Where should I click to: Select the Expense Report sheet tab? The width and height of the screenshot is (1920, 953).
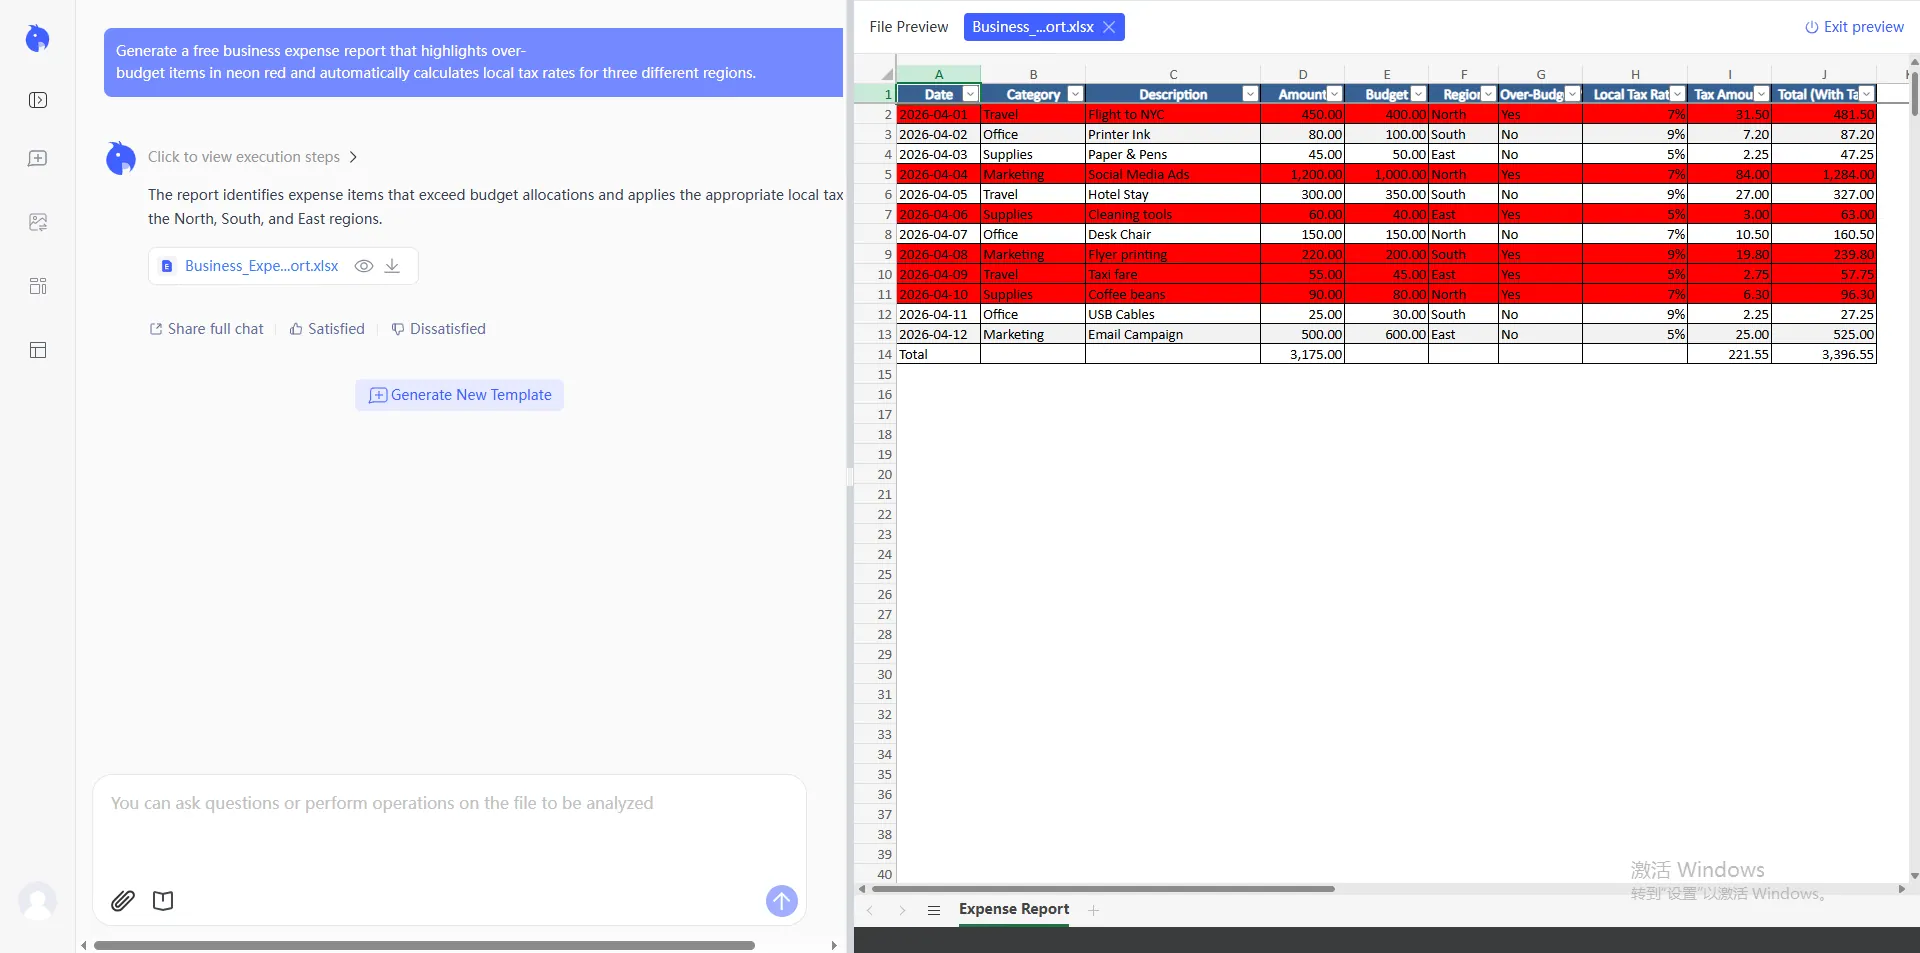click(x=1013, y=909)
